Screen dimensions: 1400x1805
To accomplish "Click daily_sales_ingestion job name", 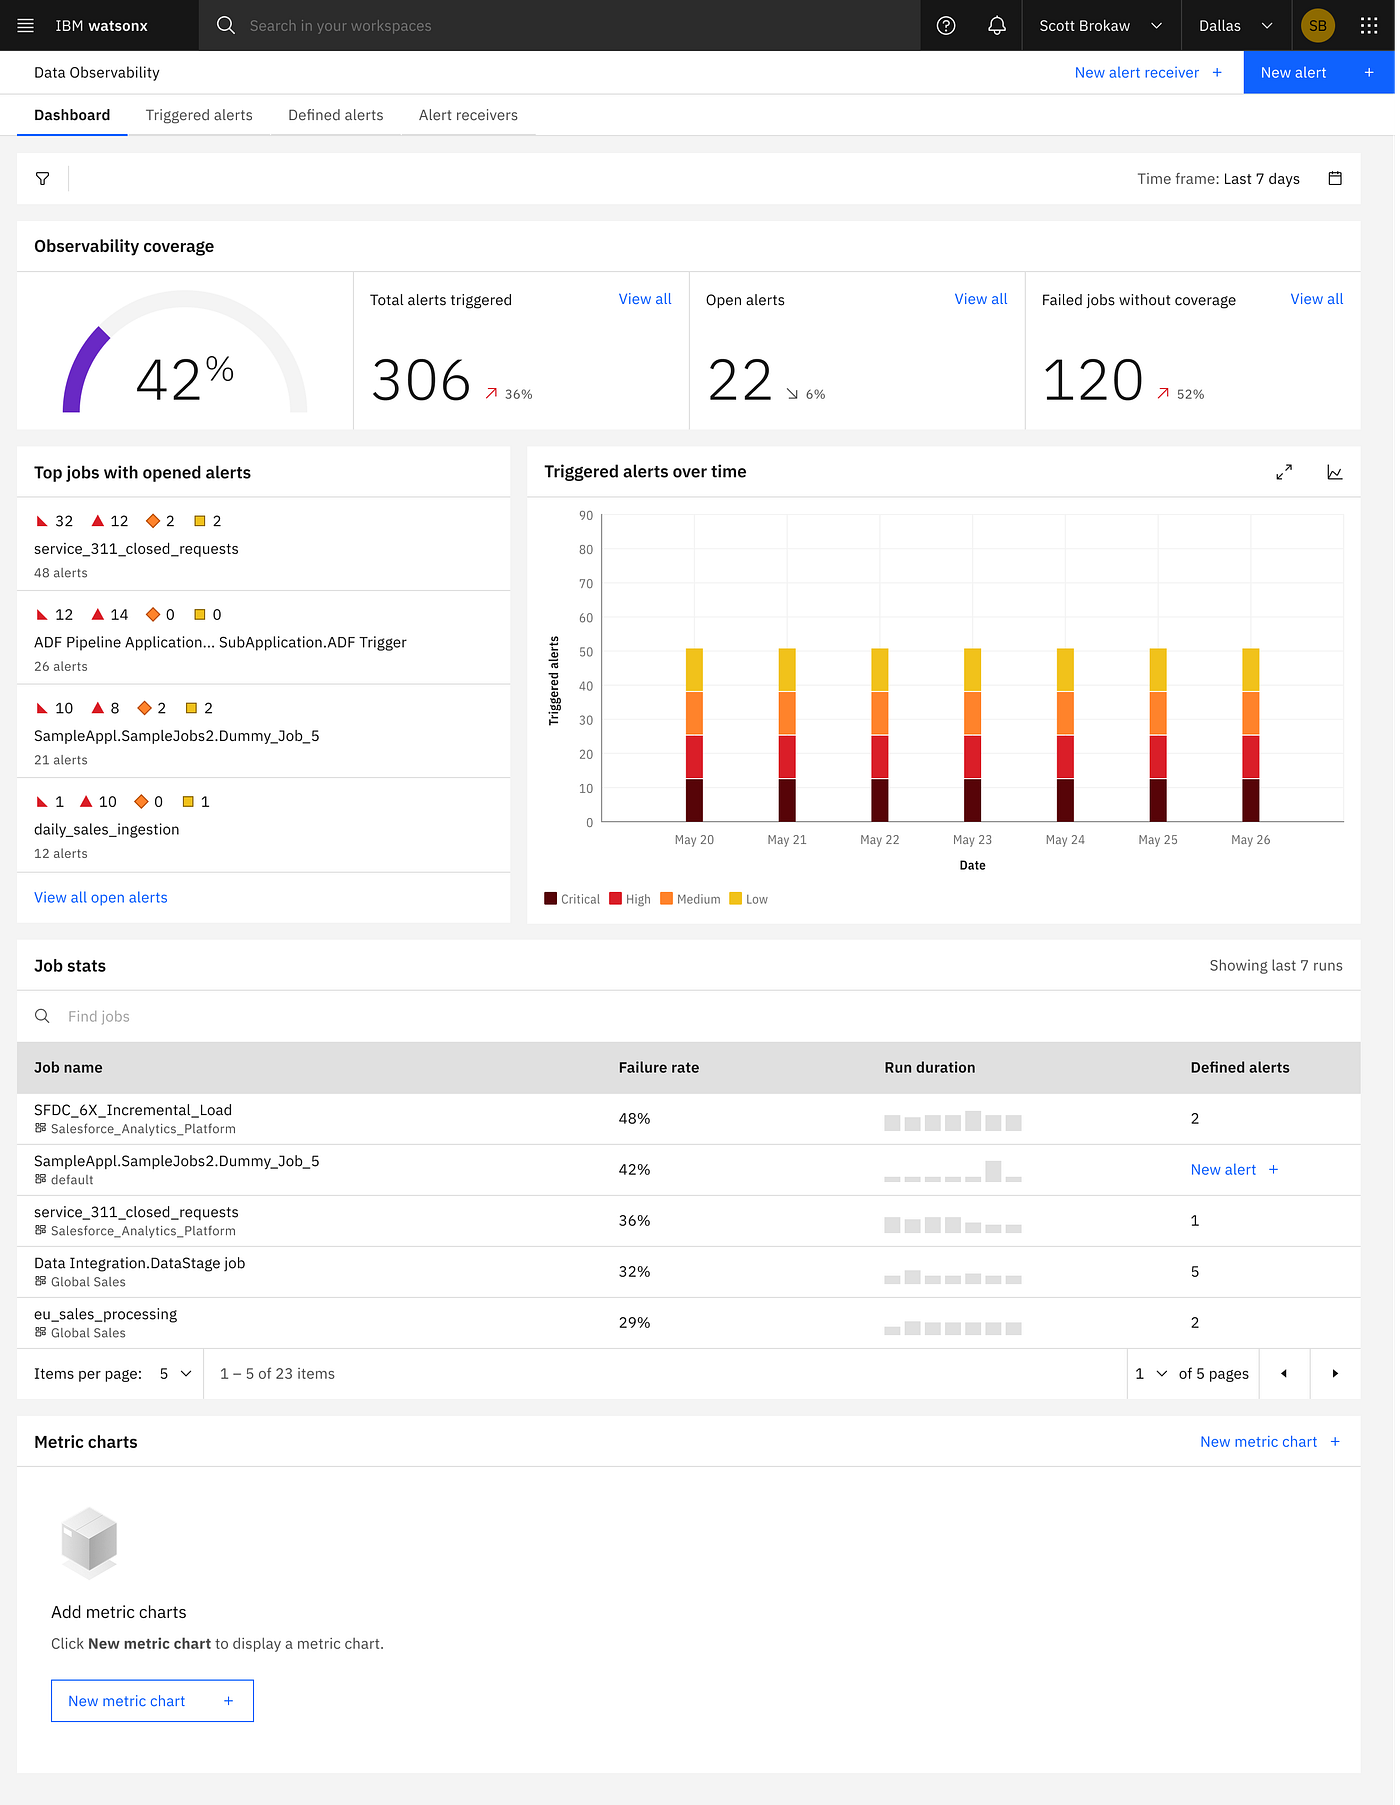I will (107, 830).
